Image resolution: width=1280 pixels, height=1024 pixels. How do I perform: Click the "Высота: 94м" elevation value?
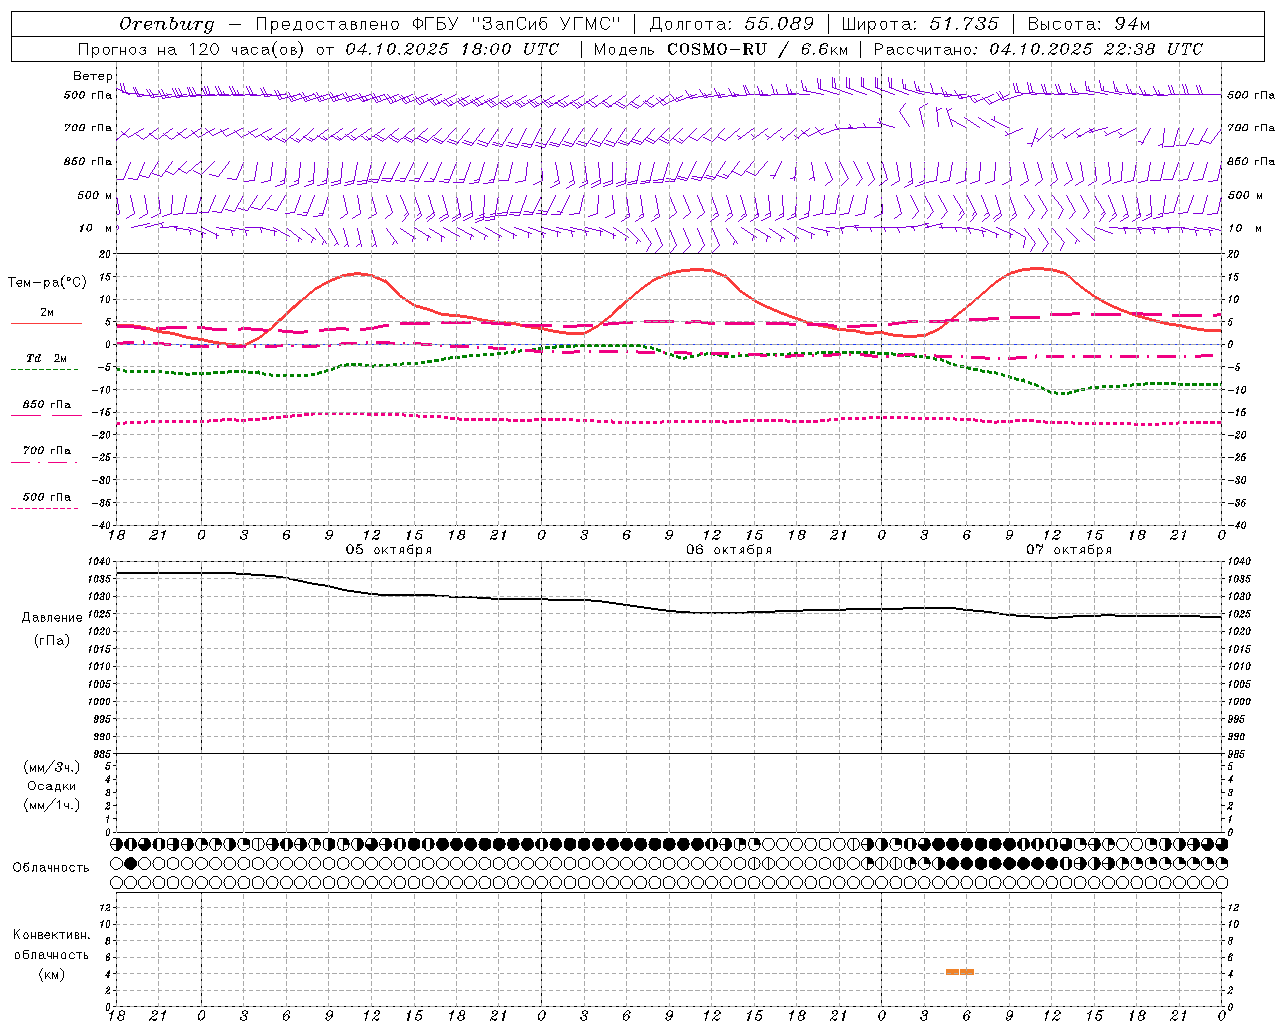(1089, 24)
